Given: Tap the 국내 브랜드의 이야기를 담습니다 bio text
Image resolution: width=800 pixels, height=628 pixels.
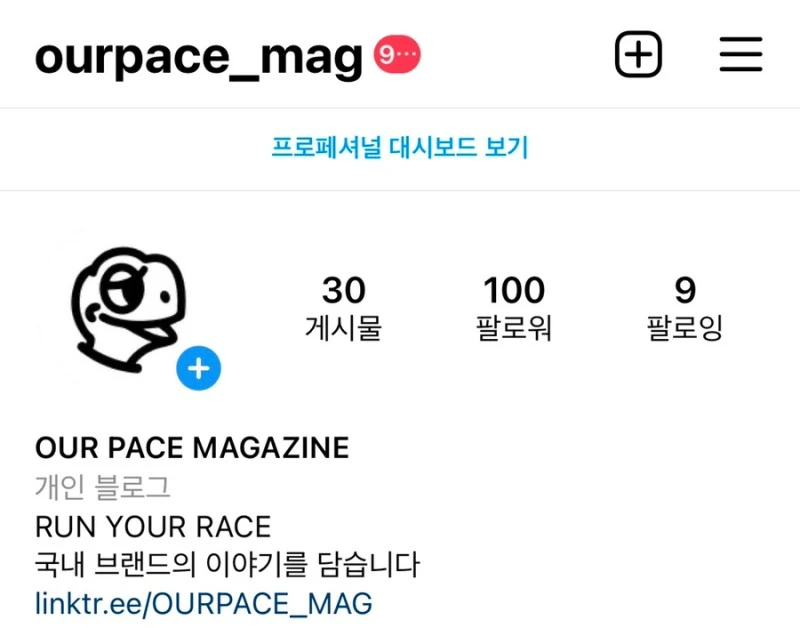Looking at the screenshot, I should (227, 564).
